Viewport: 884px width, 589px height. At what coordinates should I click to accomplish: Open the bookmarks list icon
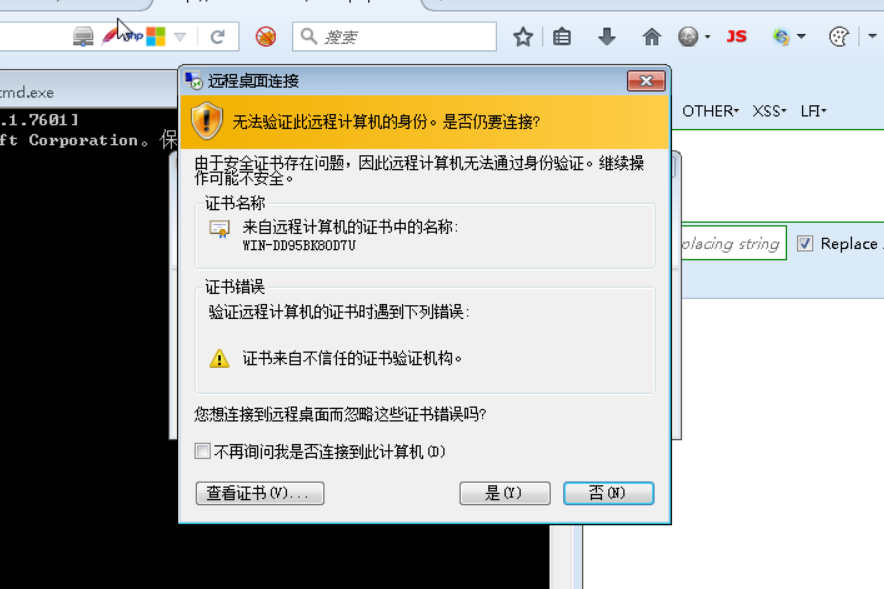(x=562, y=37)
